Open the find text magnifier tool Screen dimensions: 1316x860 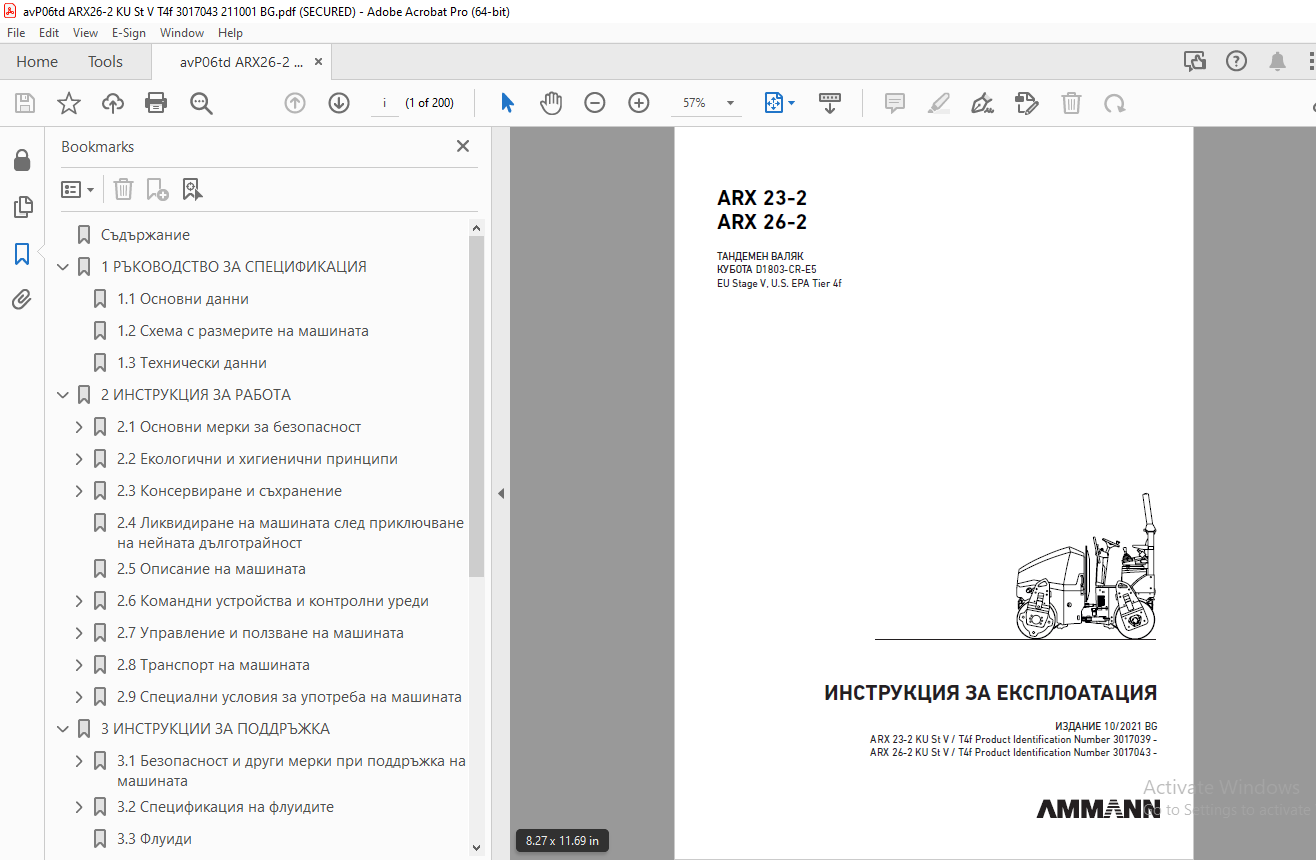point(201,103)
